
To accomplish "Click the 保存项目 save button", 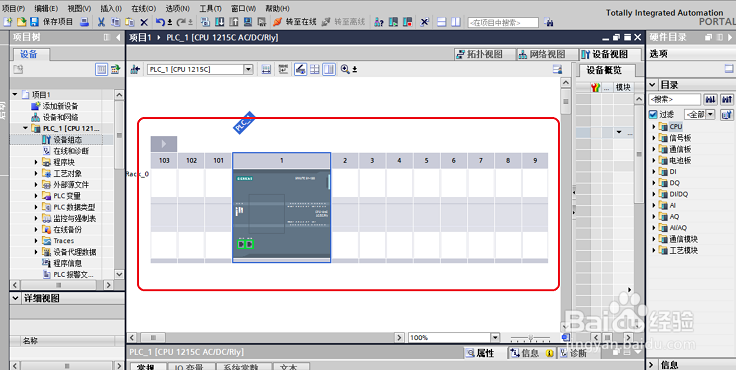I will click(x=52, y=22).
